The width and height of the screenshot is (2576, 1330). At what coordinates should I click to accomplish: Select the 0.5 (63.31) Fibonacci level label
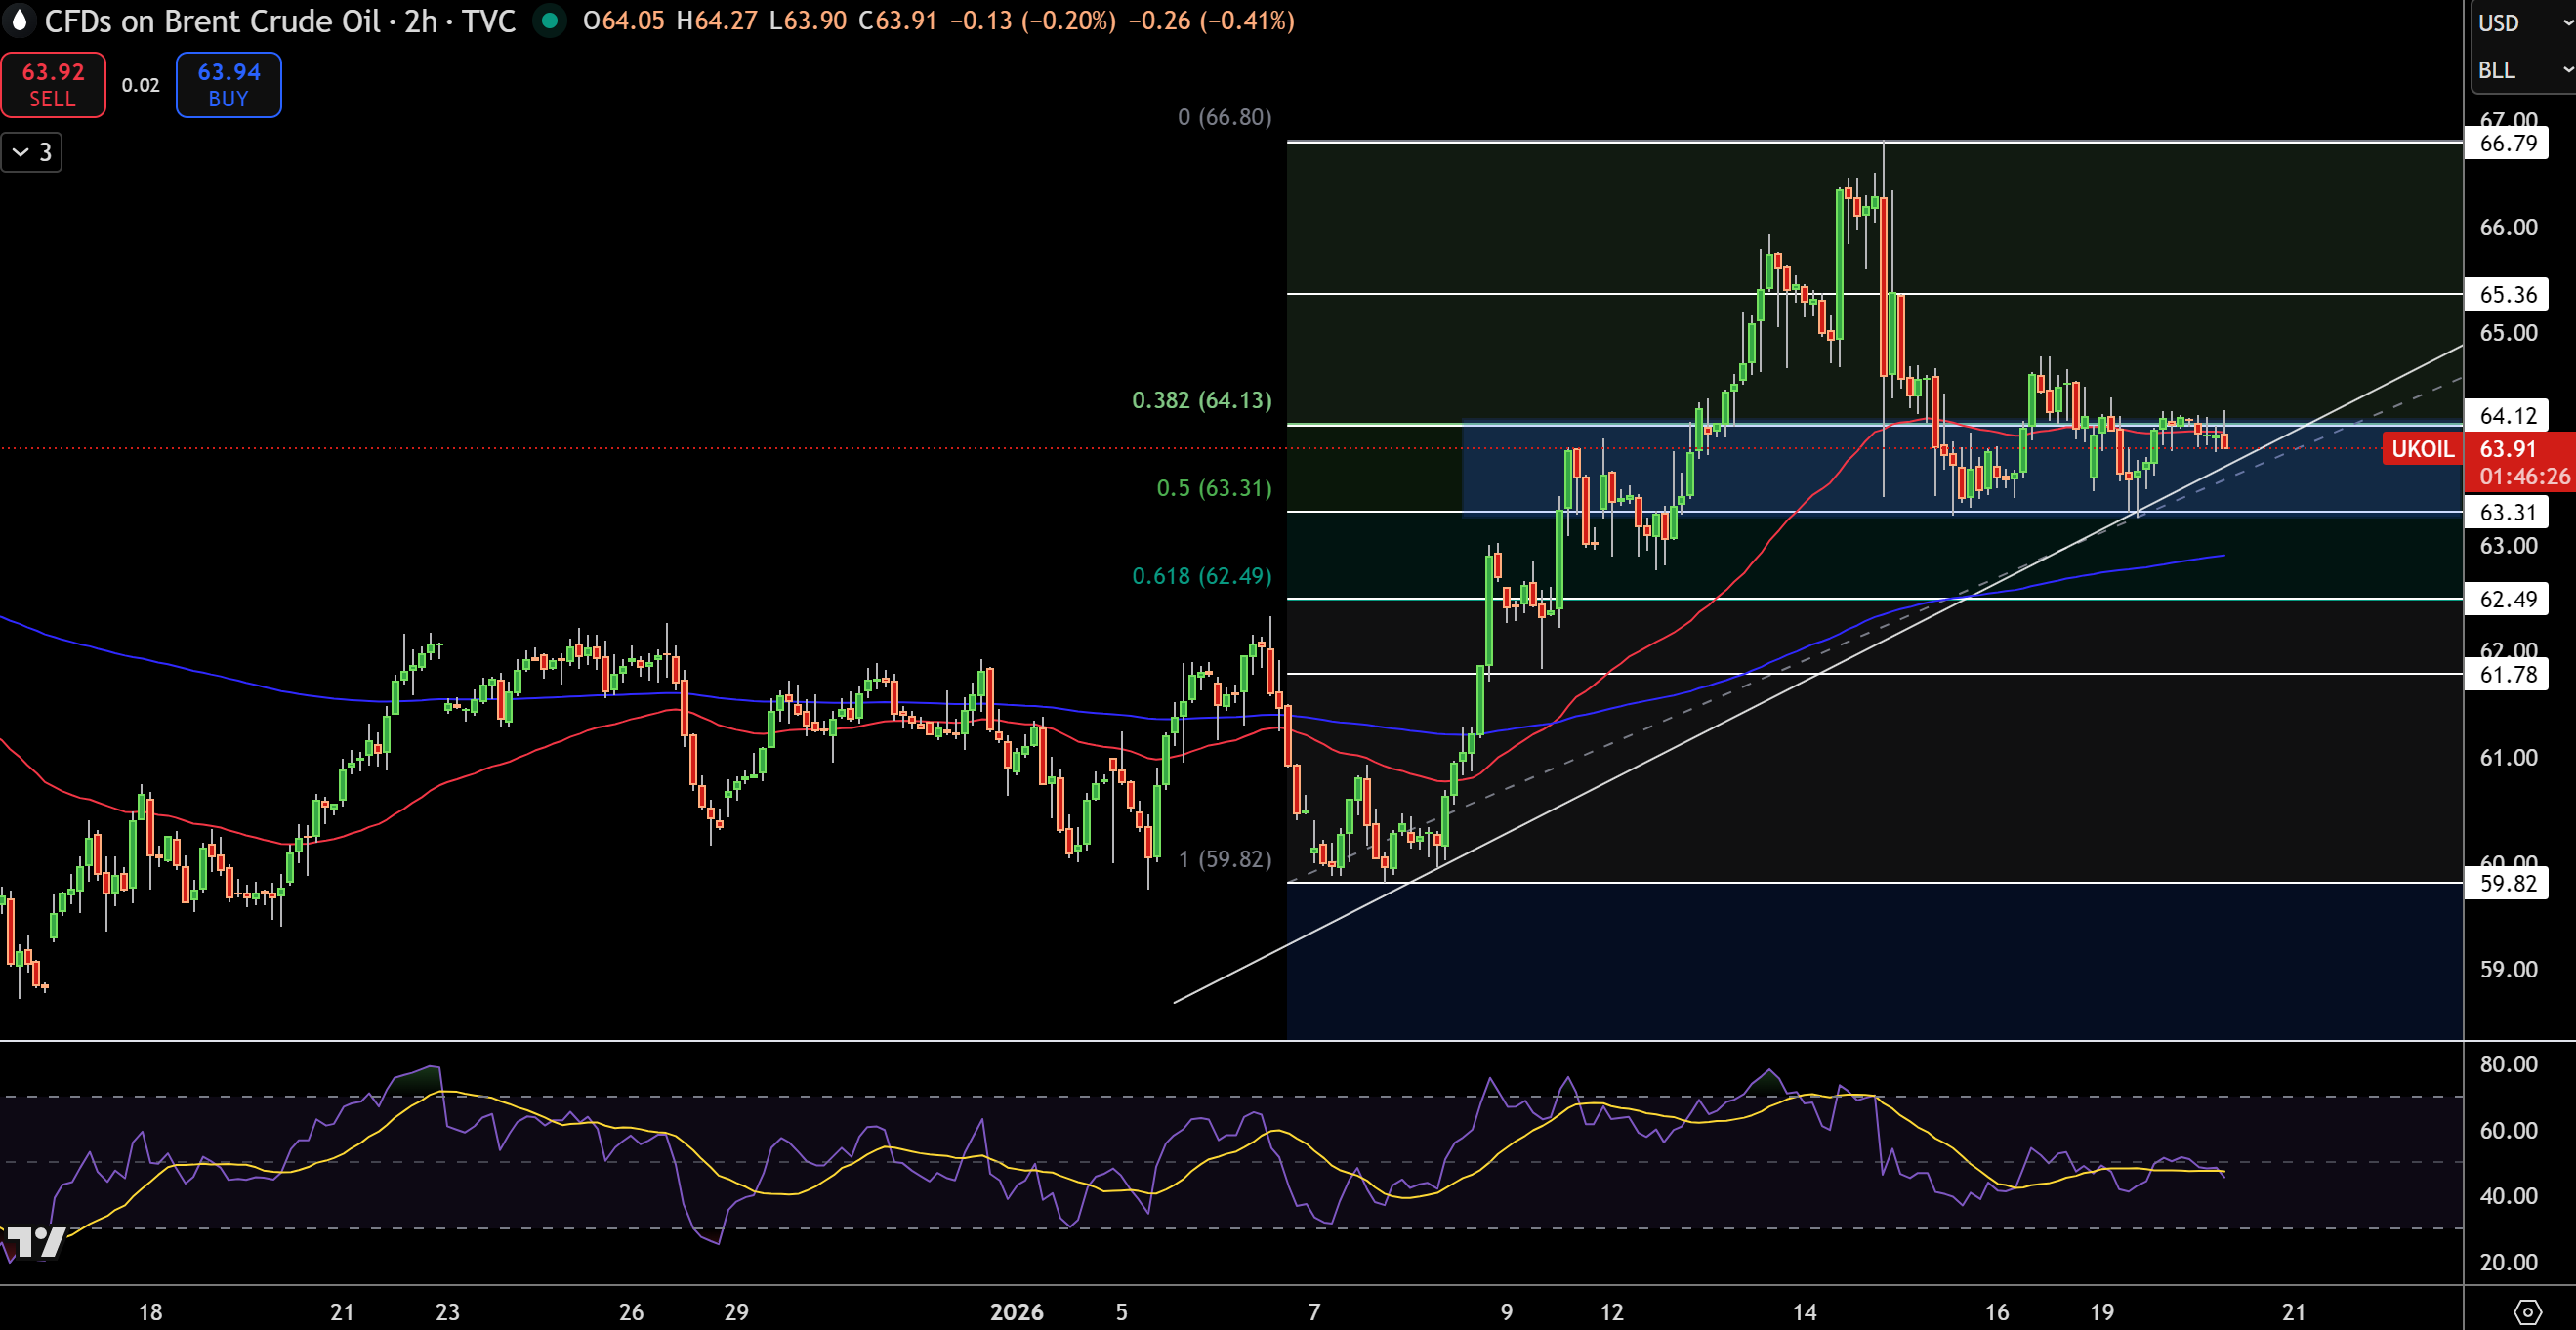point(1214,488)
